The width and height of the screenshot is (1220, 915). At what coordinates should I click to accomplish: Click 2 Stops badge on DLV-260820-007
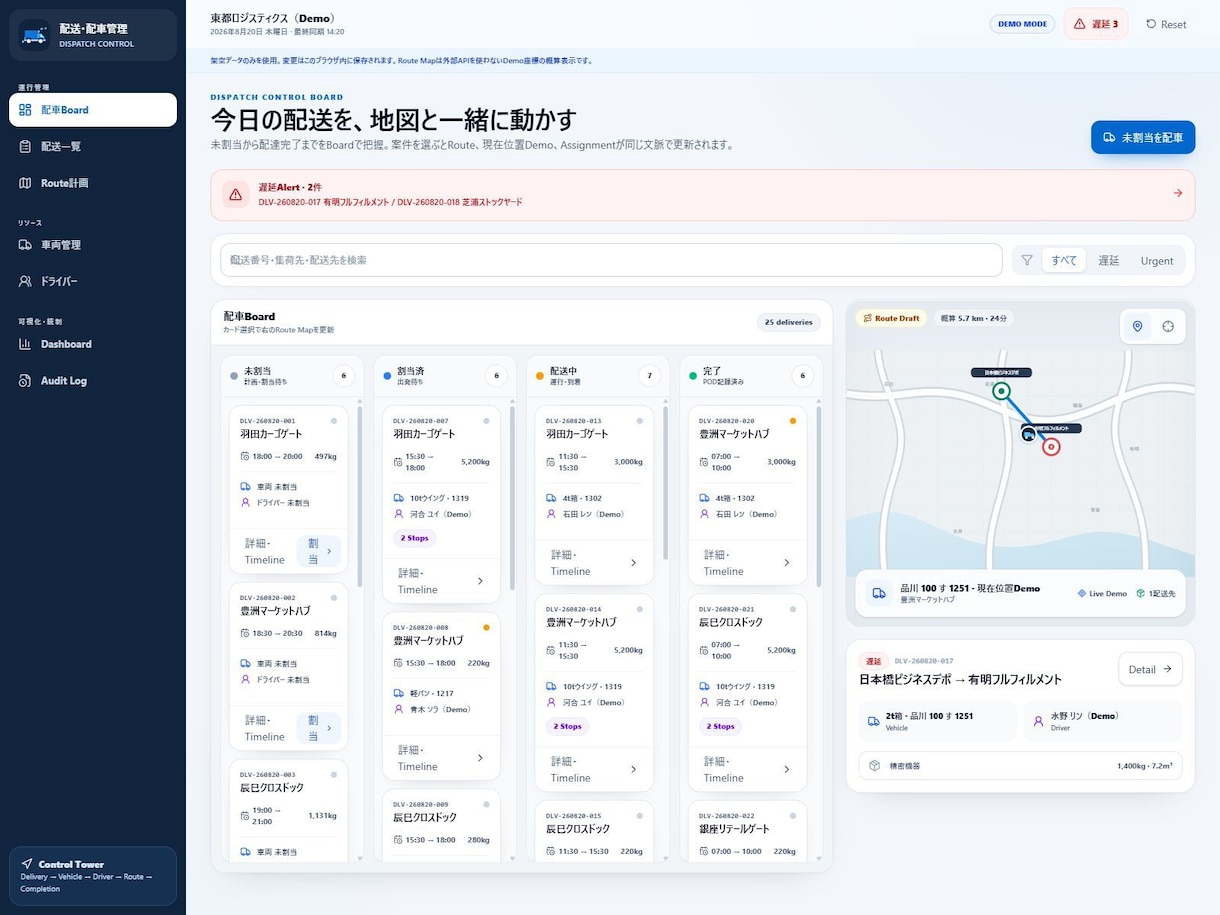pos(414,538)
